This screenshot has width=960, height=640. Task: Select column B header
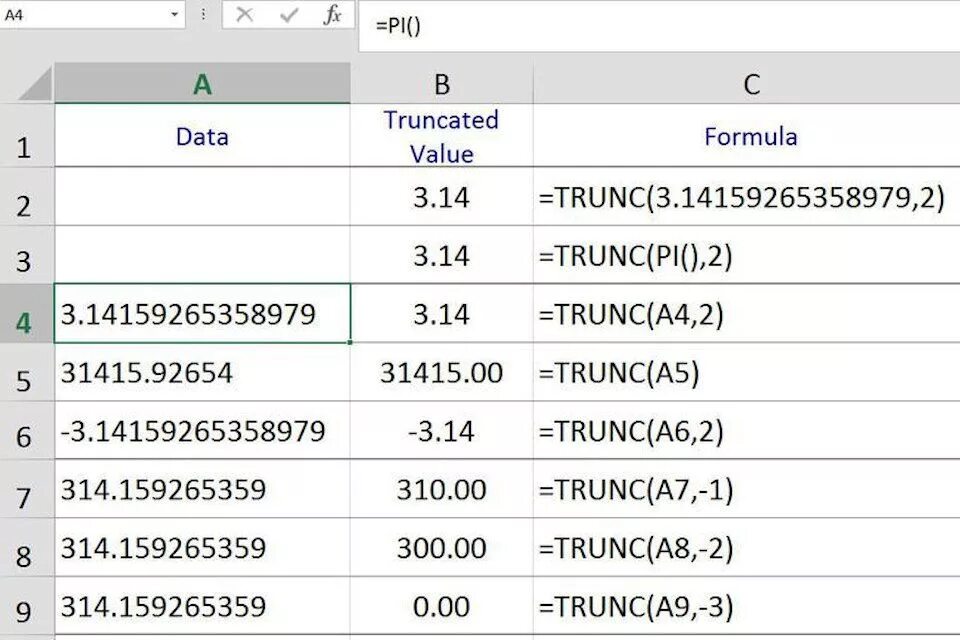point(441,83)
